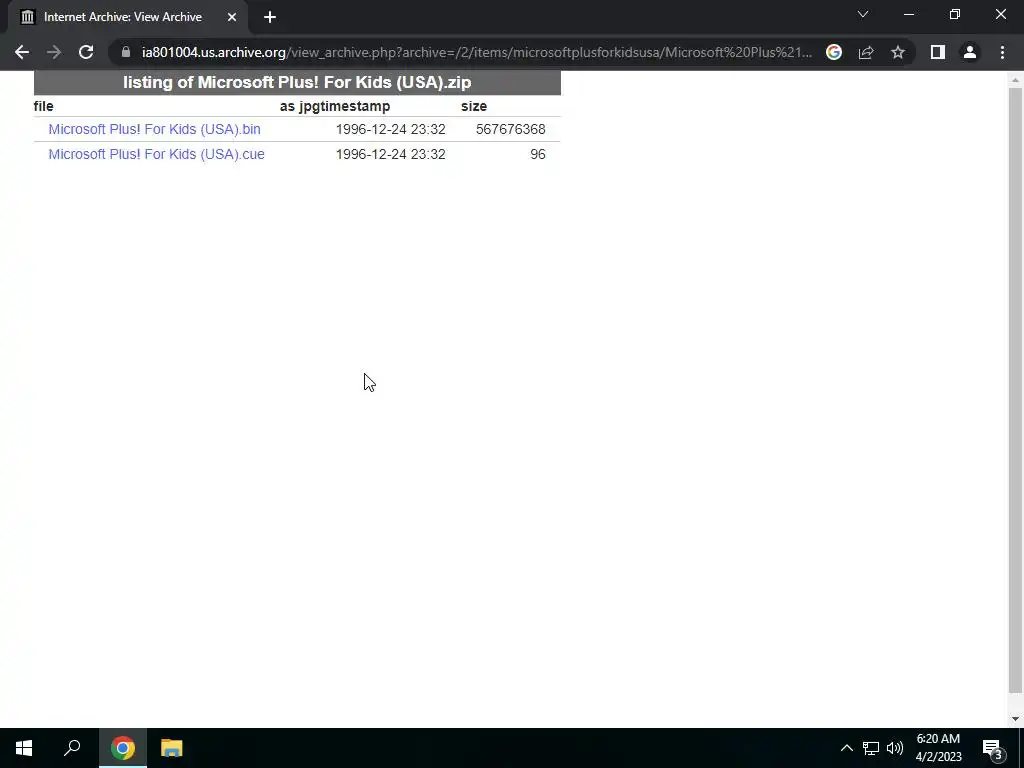Click the timestamp in the .bin row

click(x=391, y=129)
